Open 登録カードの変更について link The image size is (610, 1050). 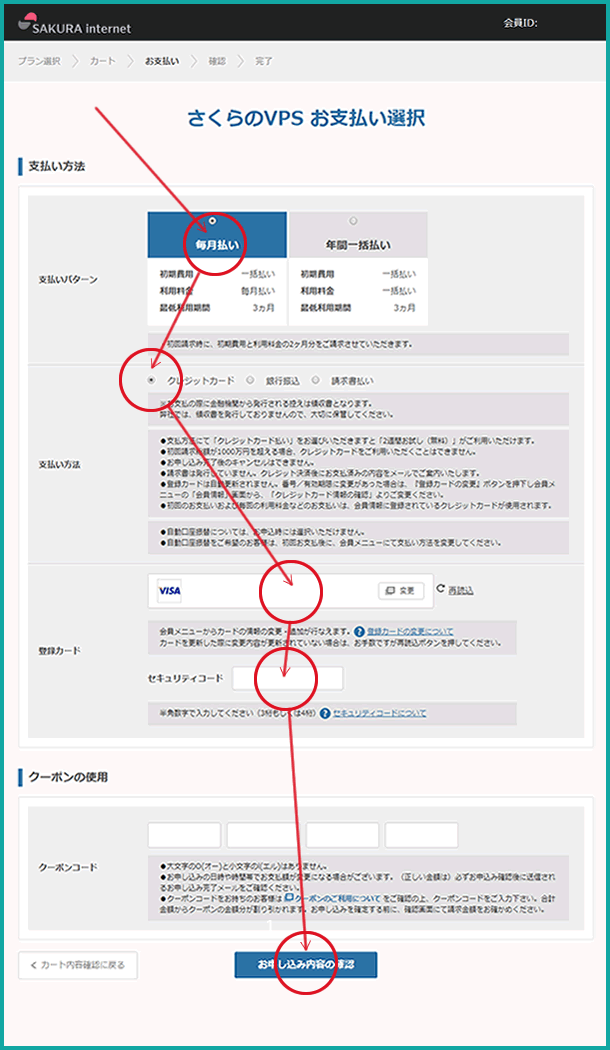pos(410,631)
